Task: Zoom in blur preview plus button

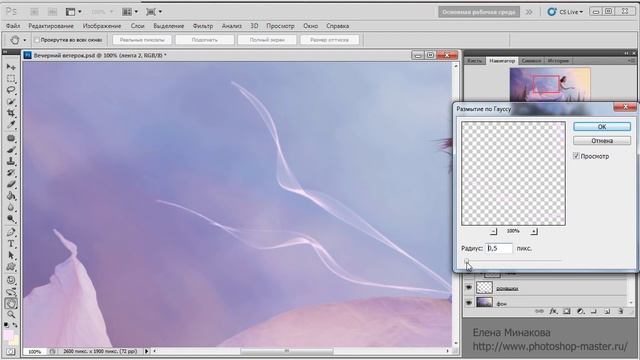Action: pyautogui.click(x=534, y=231)
